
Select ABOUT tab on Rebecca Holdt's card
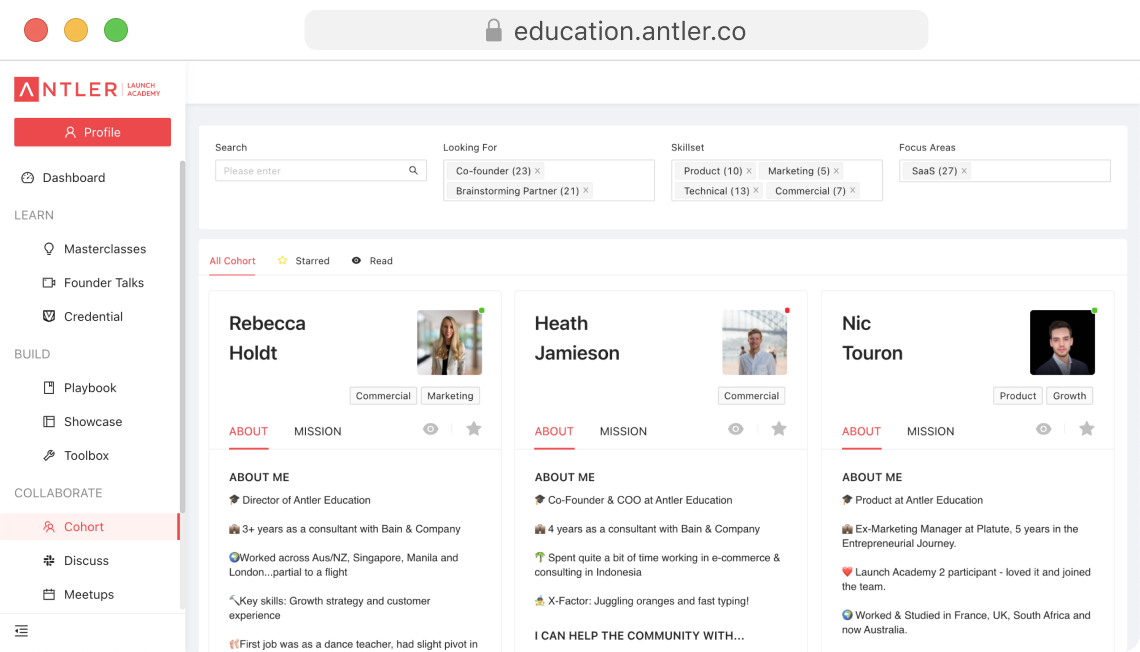(249, 431)
